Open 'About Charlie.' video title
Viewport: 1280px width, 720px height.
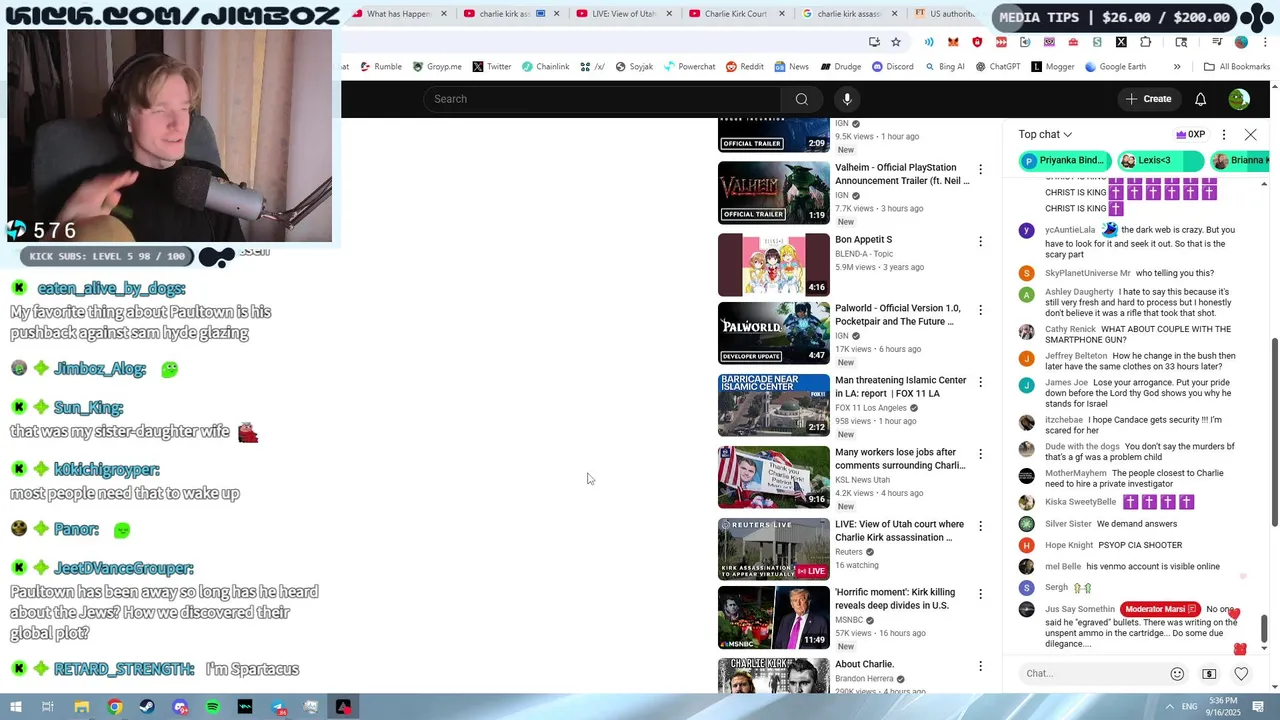click(864, 664)
